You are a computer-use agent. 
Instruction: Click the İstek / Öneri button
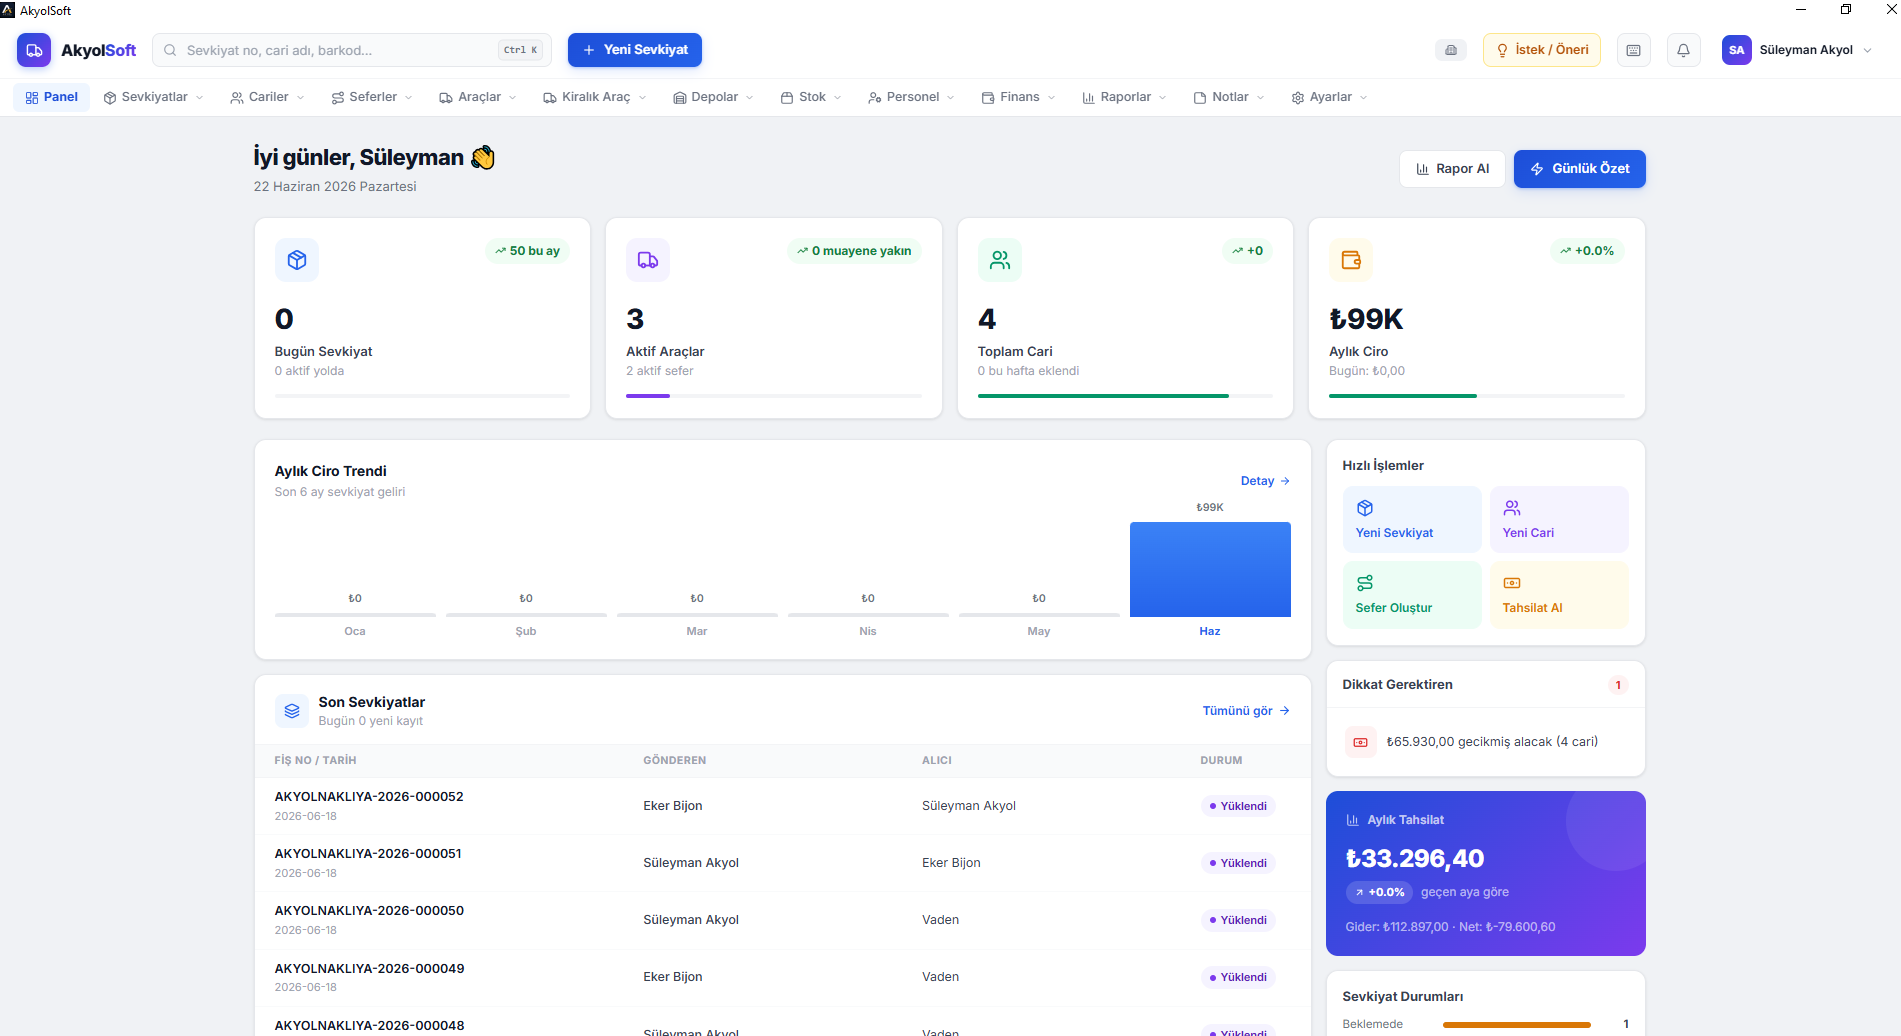pos(1542,50)
